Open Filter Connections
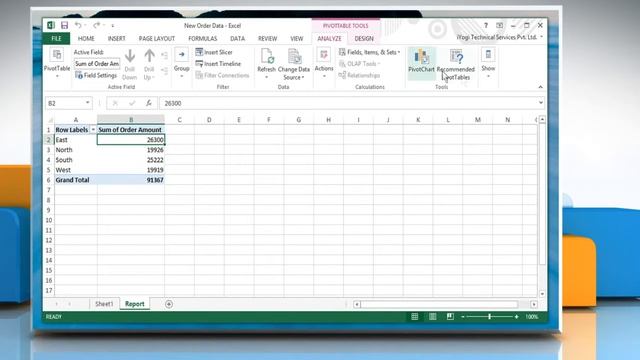The width and height of the screenshot is (640, 360). [x=222, y=75]
